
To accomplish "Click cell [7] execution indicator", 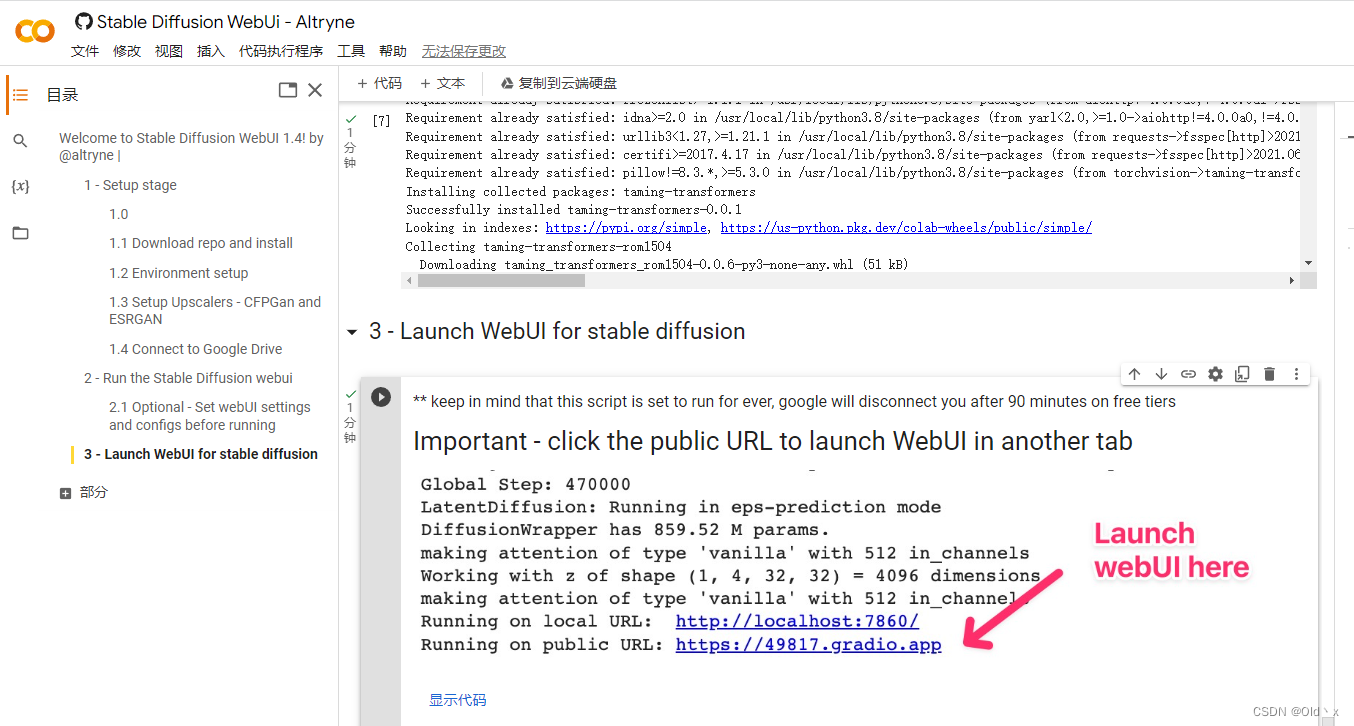I will pos(381,121).
